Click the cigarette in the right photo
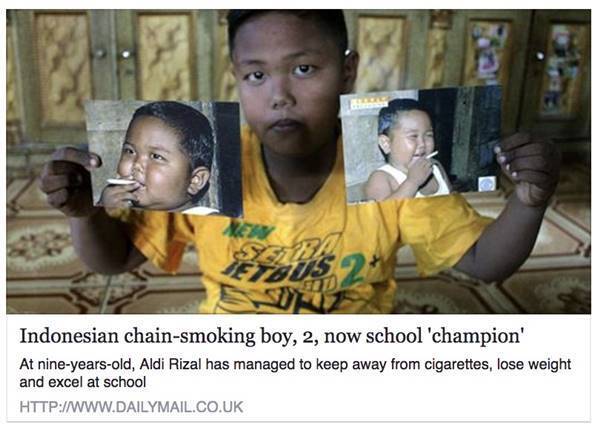Image resolution: width=600 pixels, height=424 pixels. tap(432, 155)
